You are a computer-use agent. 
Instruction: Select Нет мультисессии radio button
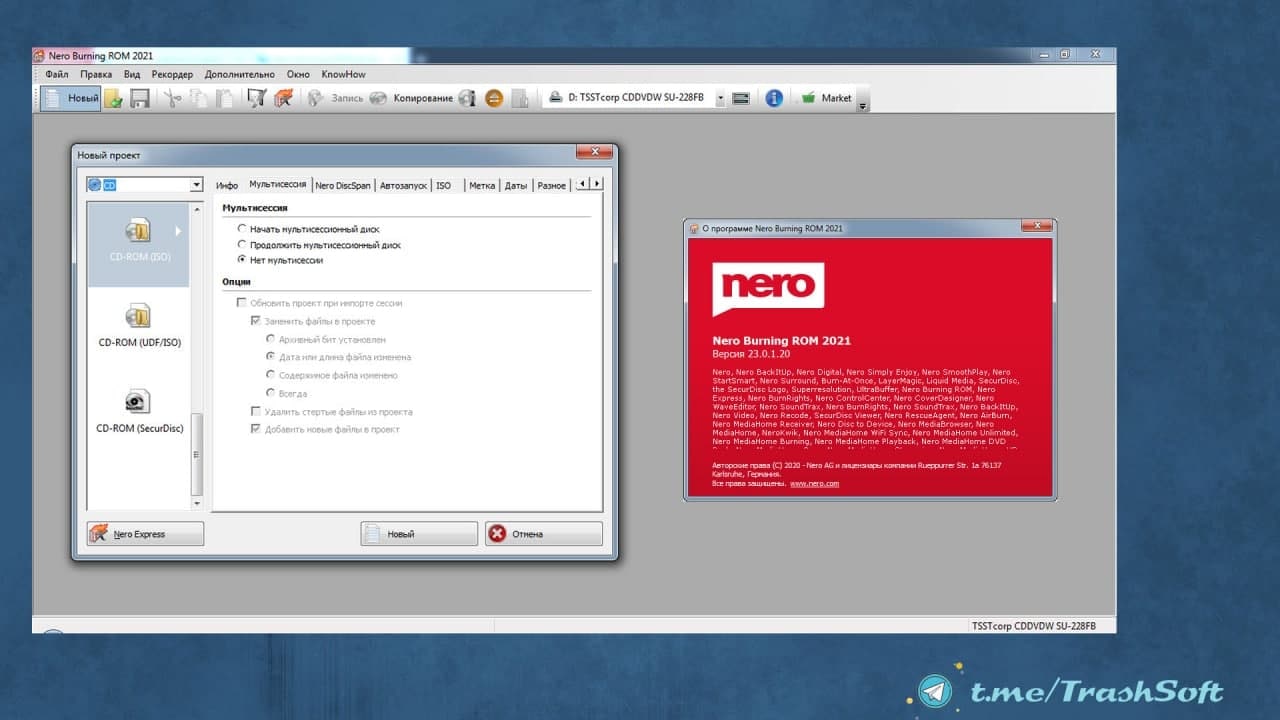pyautogui.click(x=241, y=260)
